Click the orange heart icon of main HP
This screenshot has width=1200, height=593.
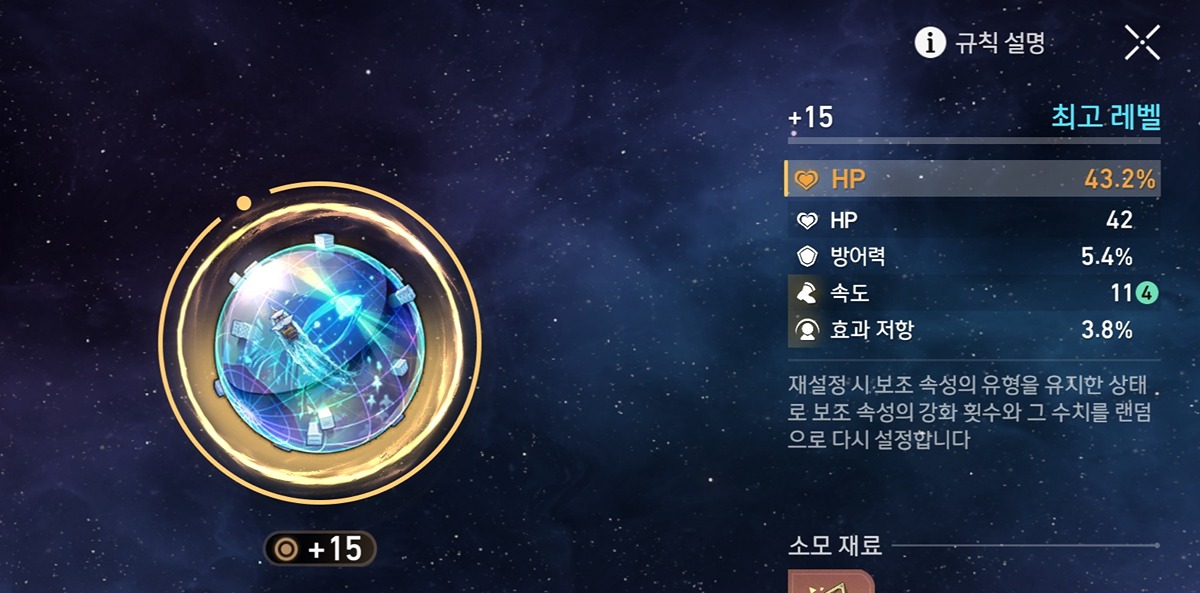pyautogui.click(x=807, y=180)
